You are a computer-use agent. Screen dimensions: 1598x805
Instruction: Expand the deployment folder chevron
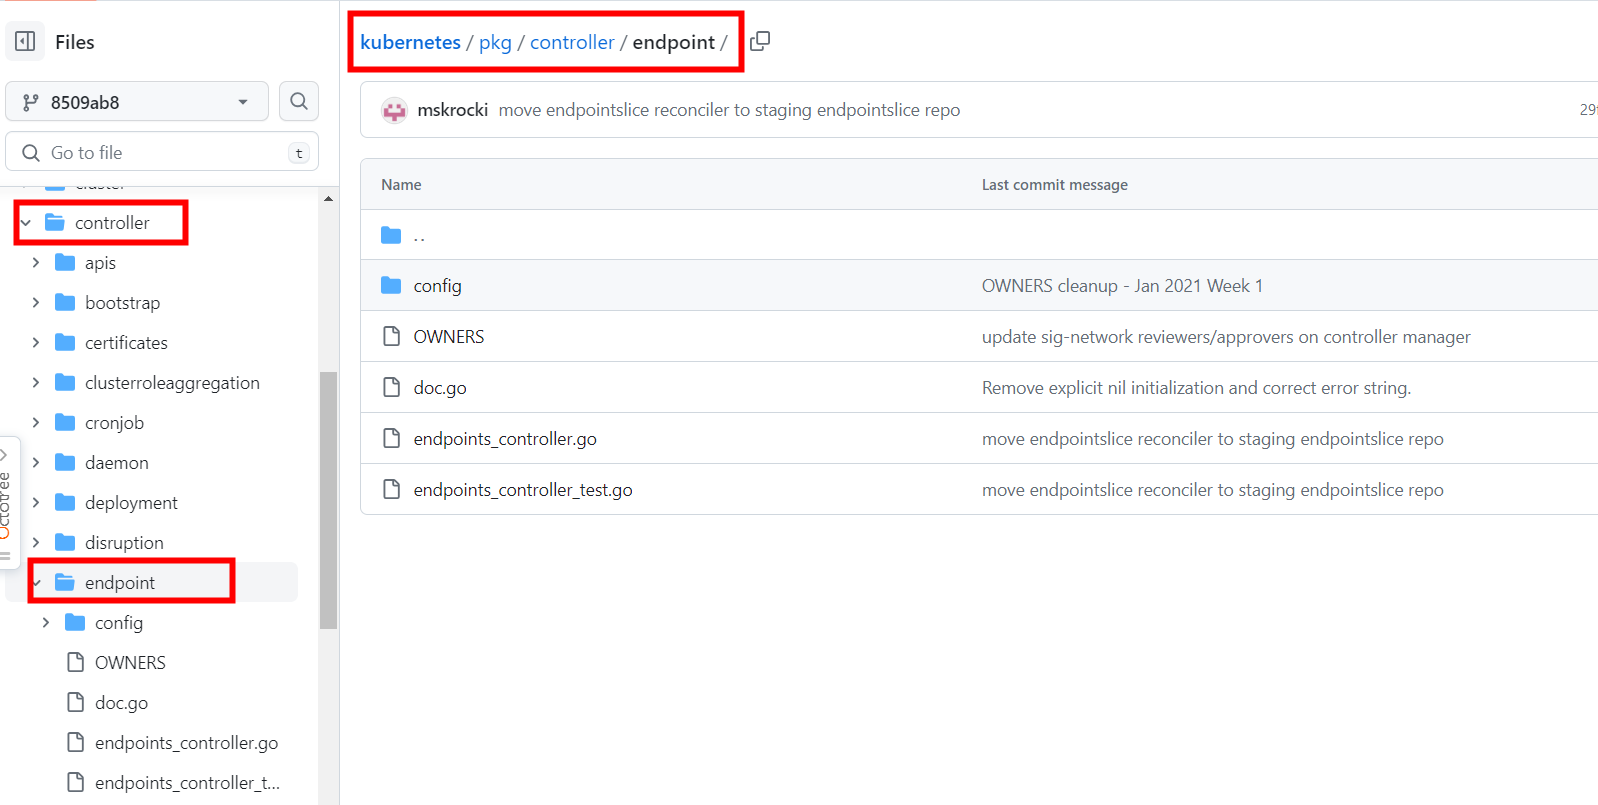[x=37, y=502]
